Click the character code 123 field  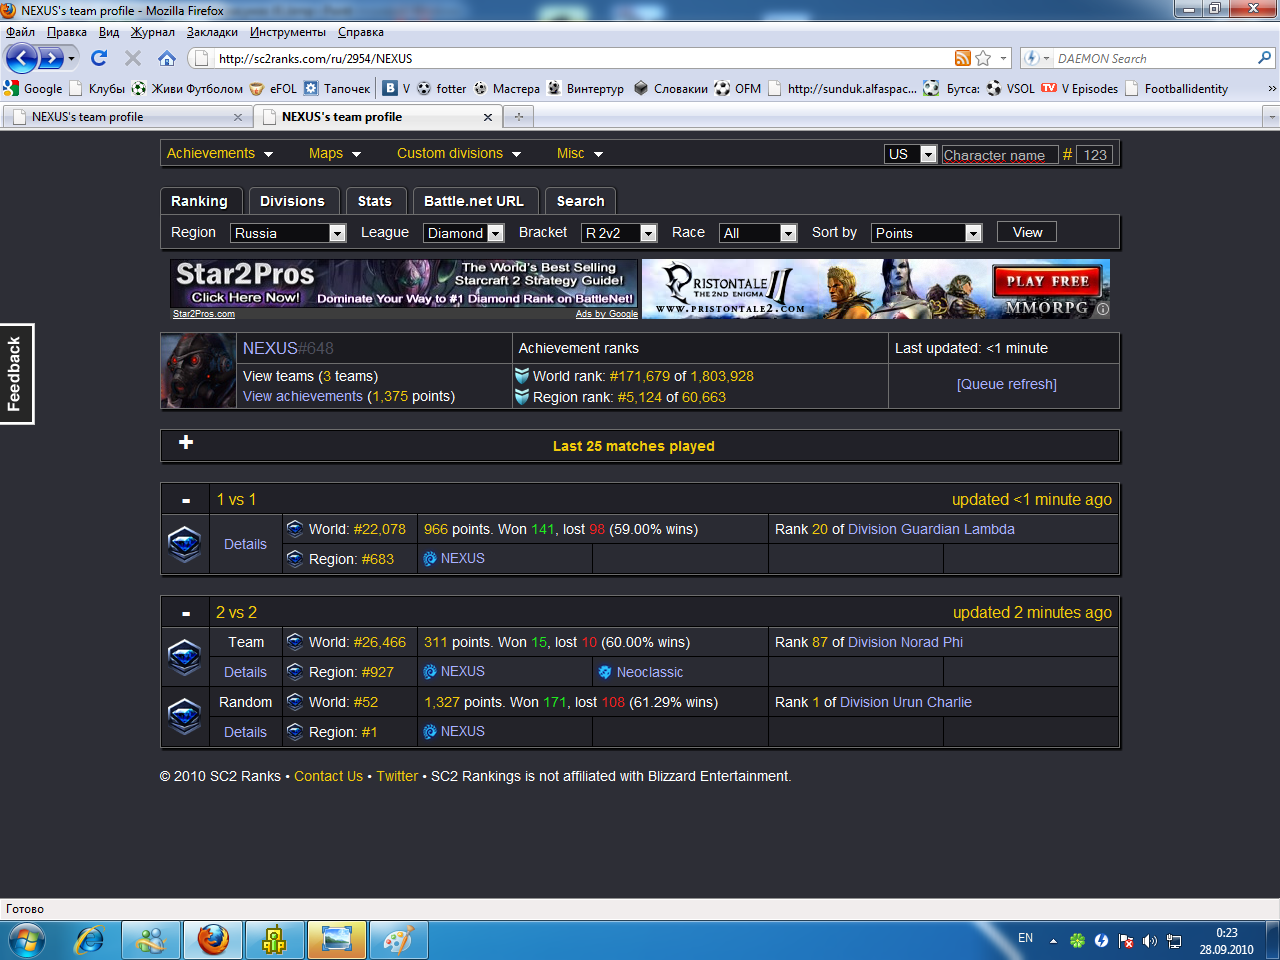pos(1094,155)
